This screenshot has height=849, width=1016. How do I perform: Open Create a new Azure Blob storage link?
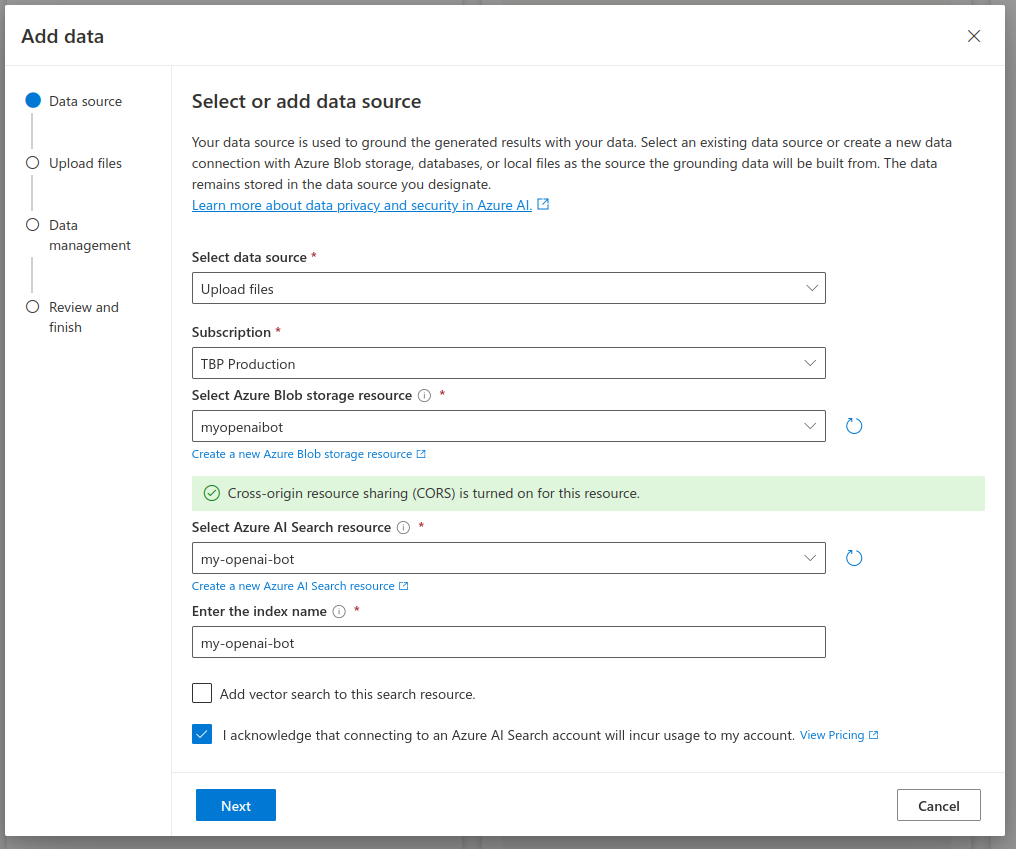pyautogui.click(x=302, y=454)
